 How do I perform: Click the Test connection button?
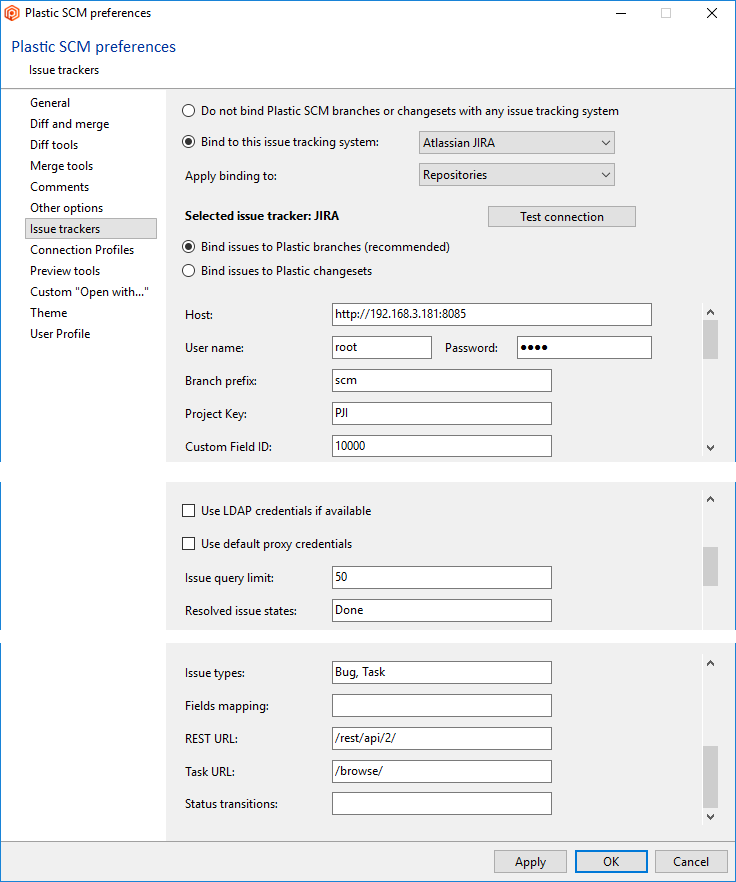(x=562, y=217)
